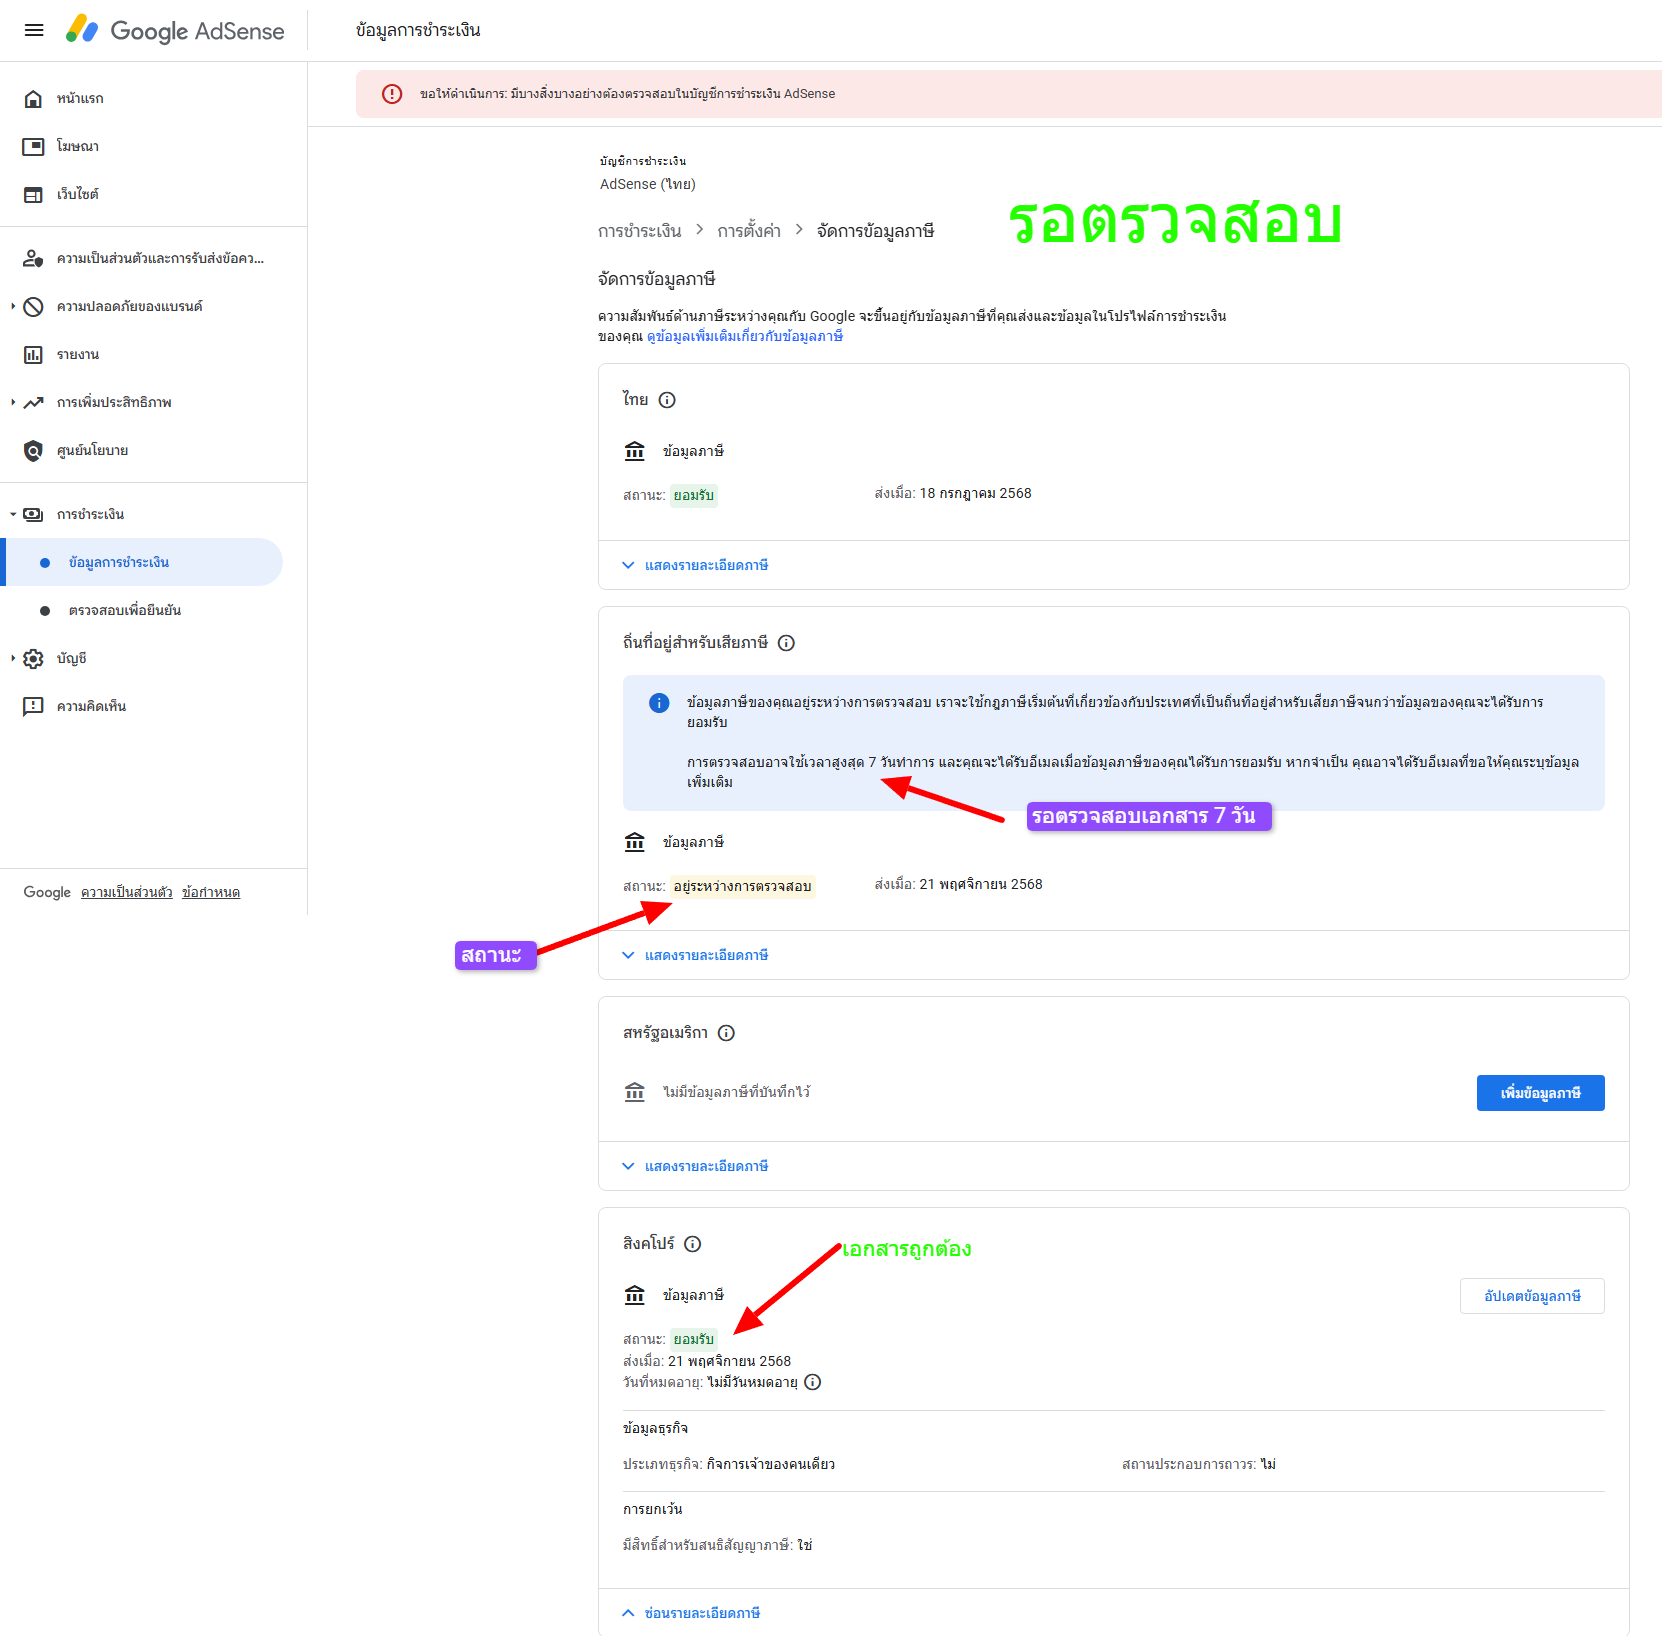Select the หน้าแรก home icon in sidebar
The image size is (1662, 1636).
point(33,97)
